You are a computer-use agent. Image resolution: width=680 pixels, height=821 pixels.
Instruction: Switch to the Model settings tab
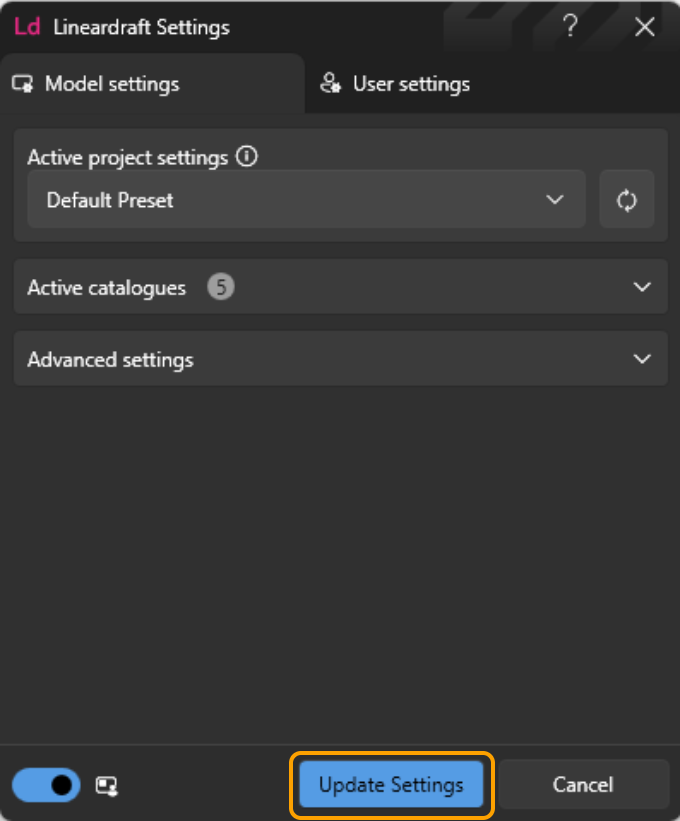tap(111, 84)
